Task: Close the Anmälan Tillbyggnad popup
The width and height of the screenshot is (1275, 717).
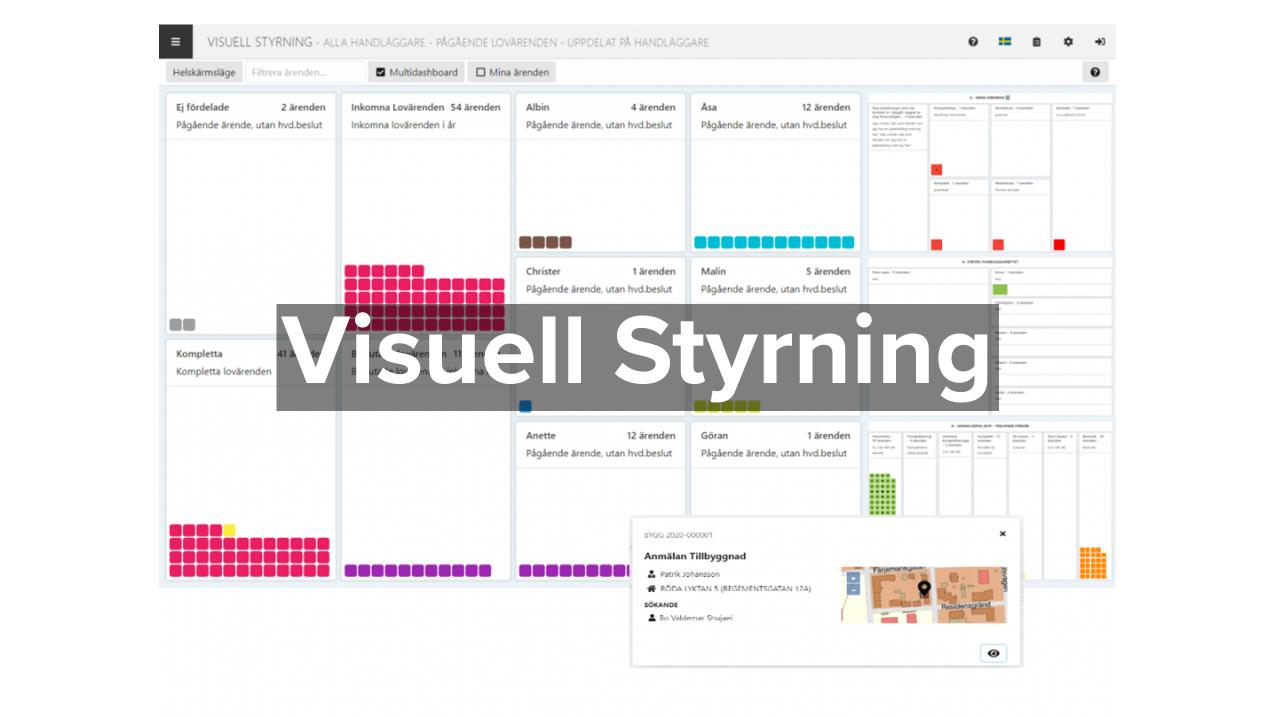Action: pos(1002,534)
